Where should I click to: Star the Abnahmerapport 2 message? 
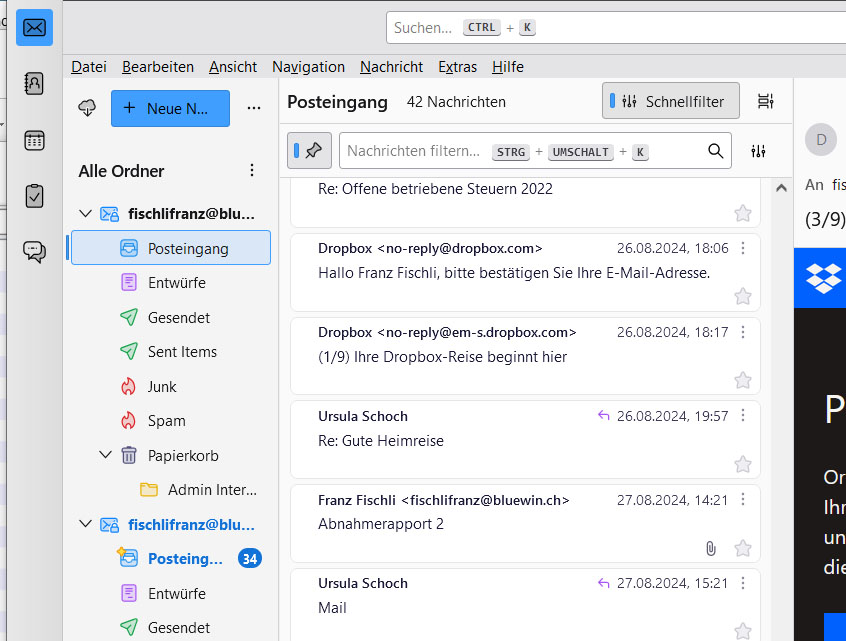[742, 548]
